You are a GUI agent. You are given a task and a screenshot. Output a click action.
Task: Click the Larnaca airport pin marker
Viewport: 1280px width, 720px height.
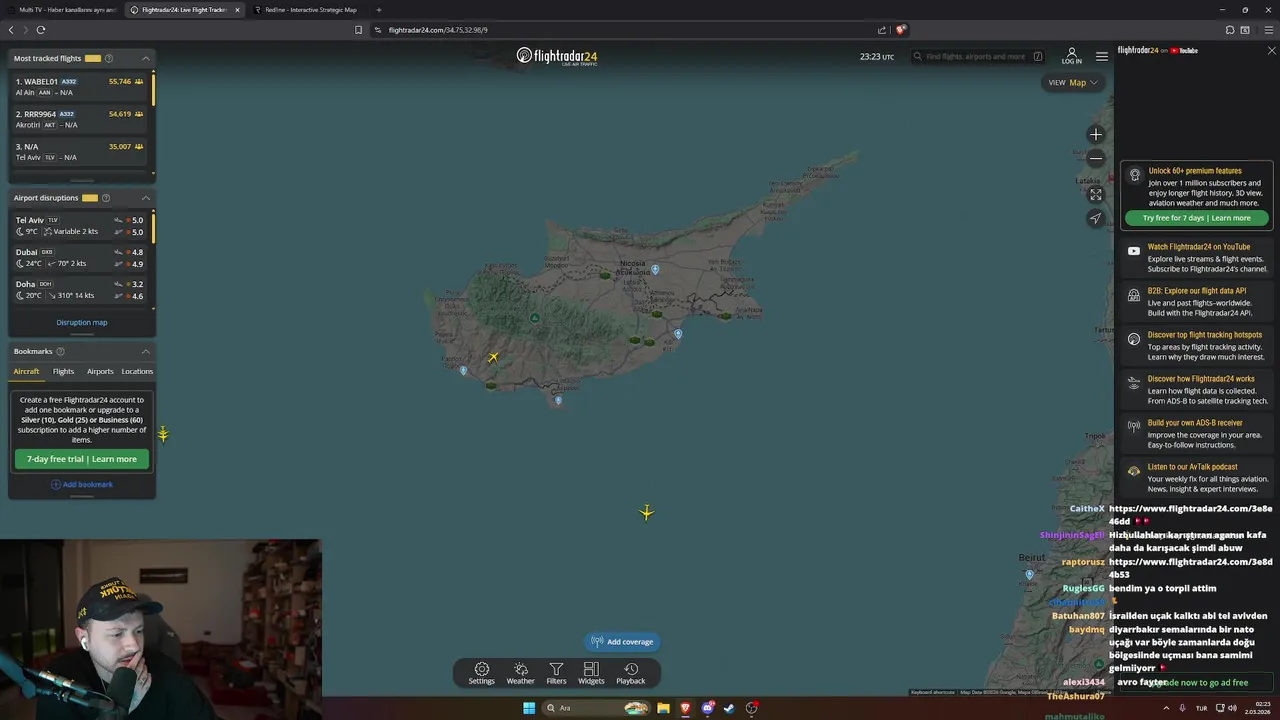point(678,334)
